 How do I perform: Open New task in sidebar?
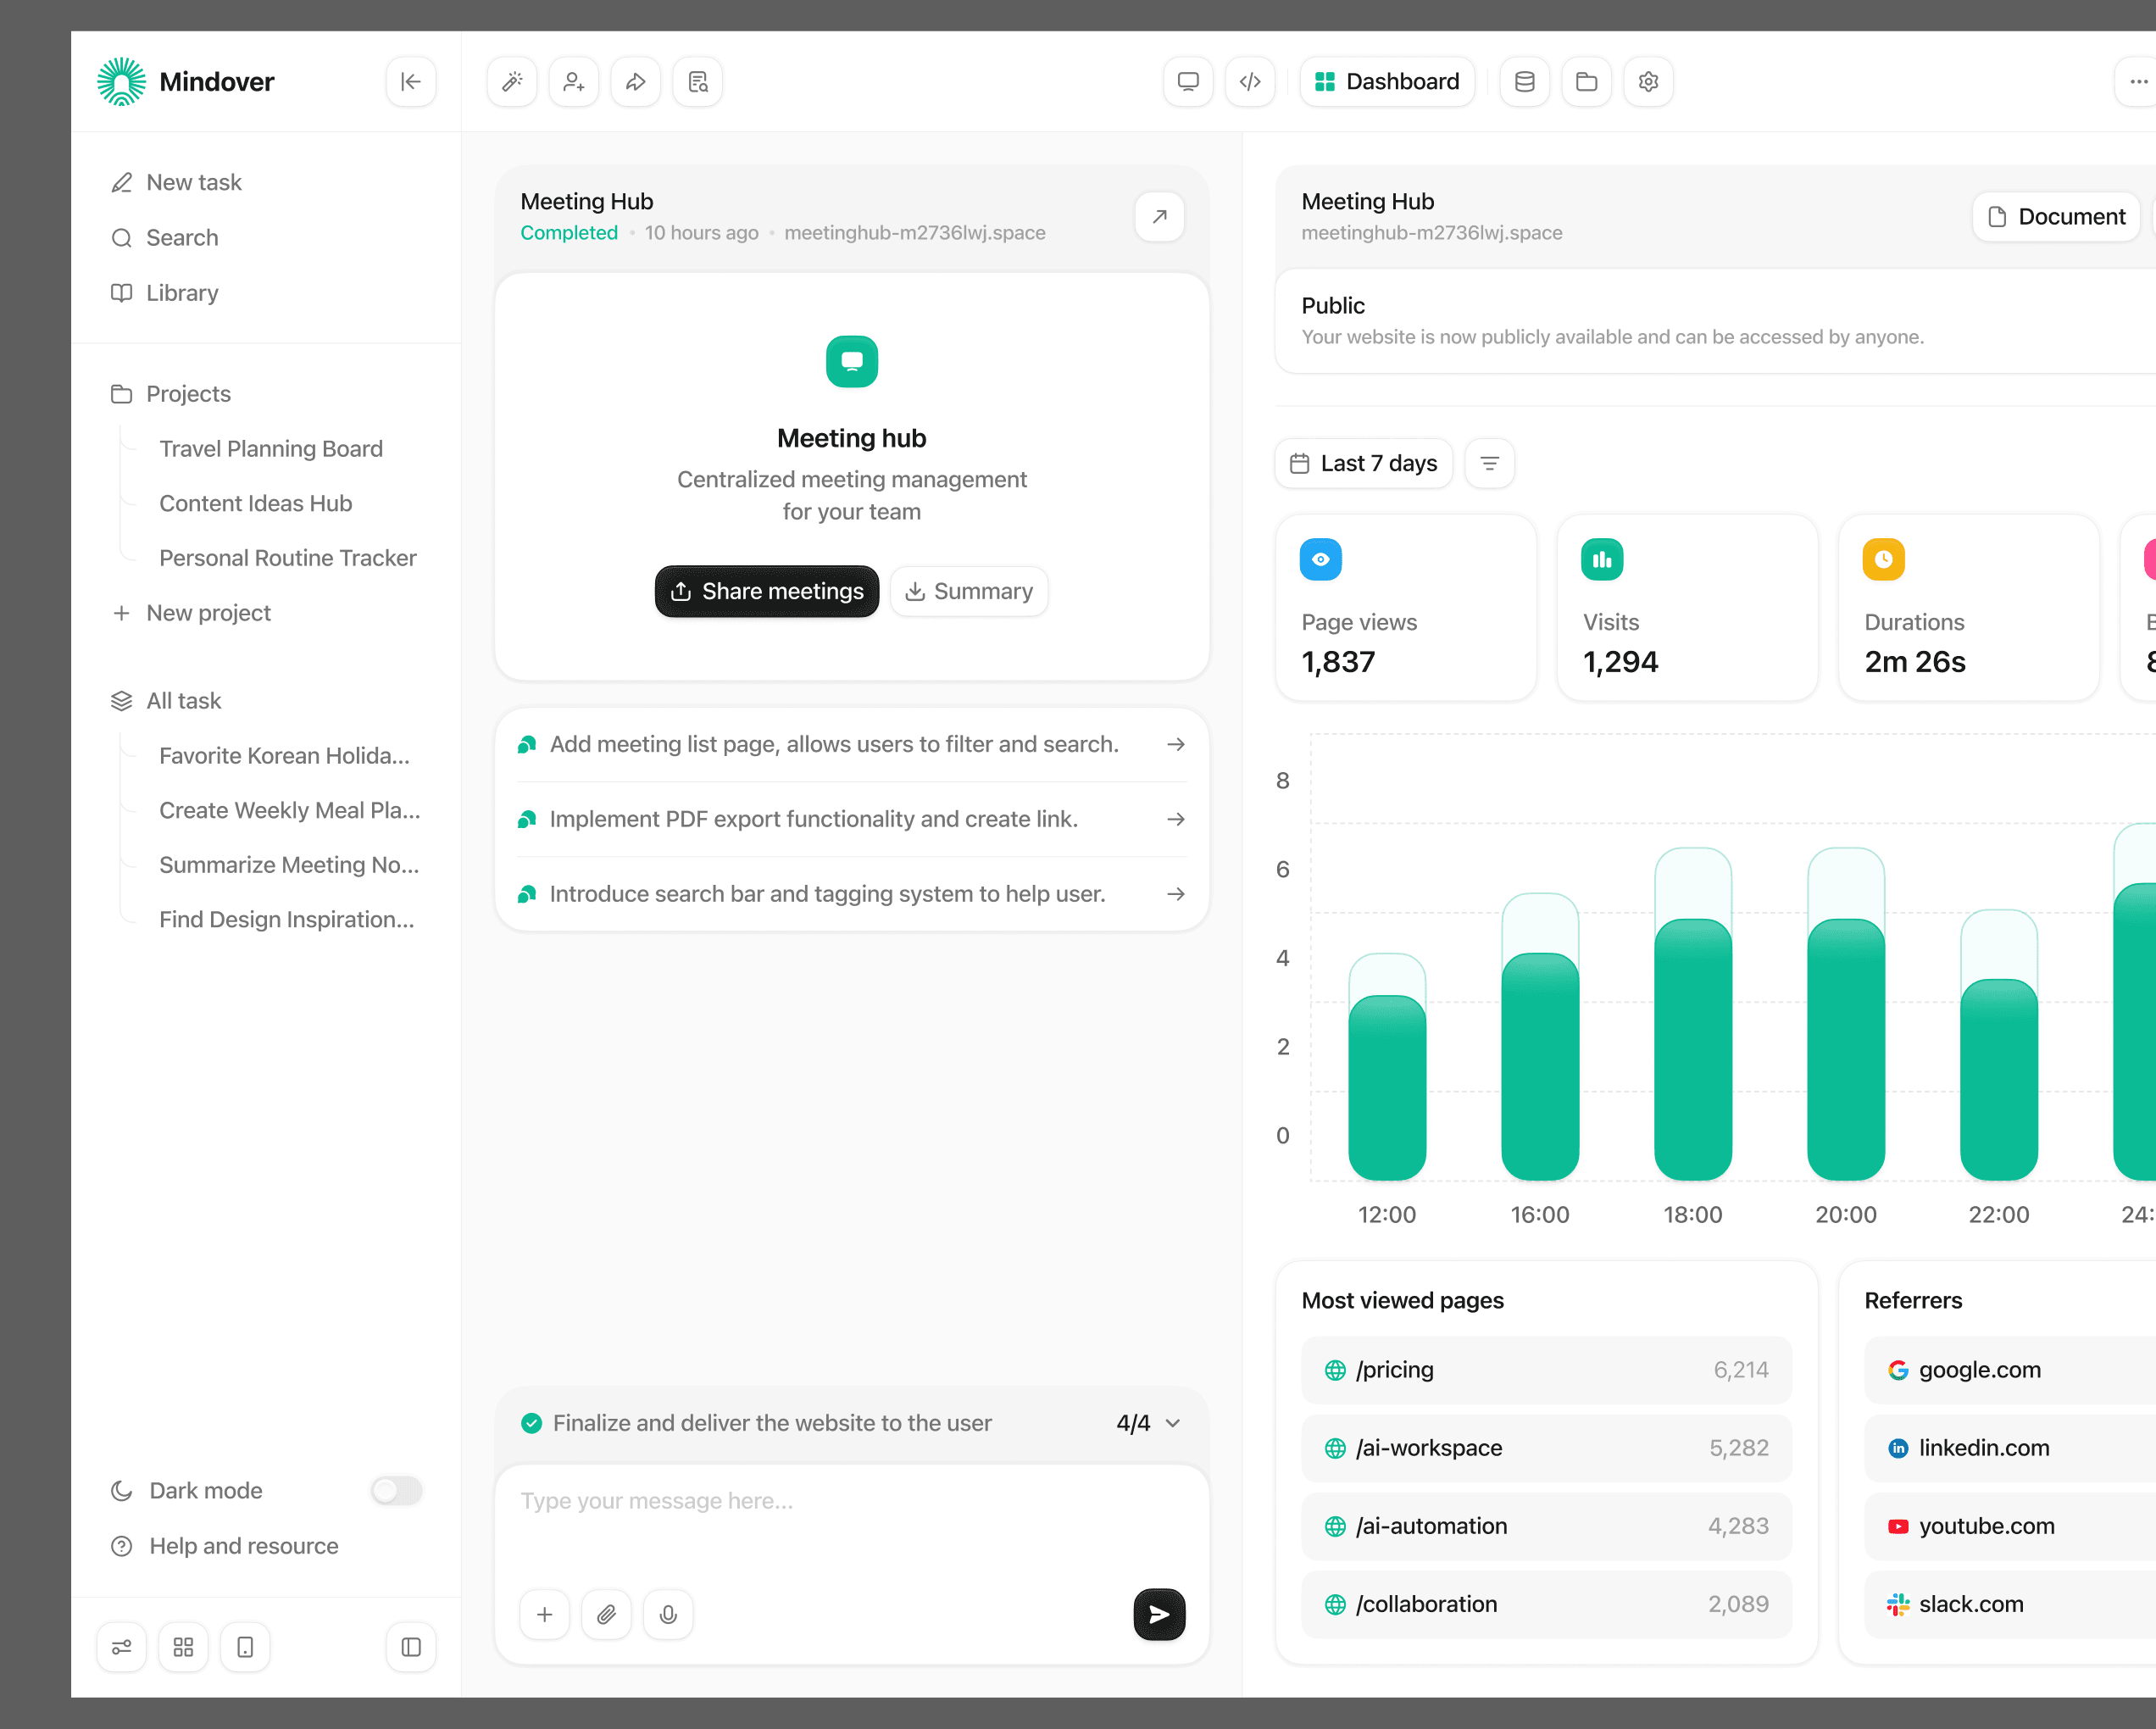(177, 182)
